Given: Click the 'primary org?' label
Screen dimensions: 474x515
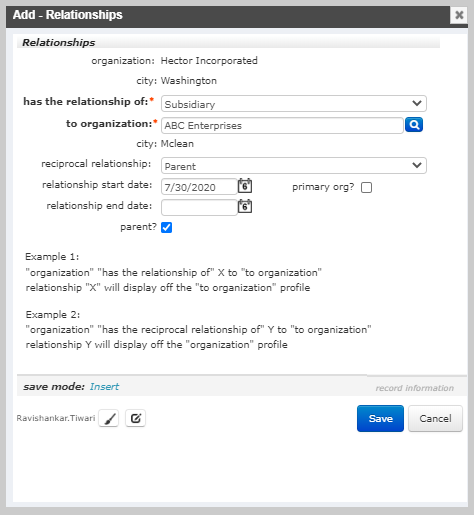Looking at the screenshot, I should point(323,187).
